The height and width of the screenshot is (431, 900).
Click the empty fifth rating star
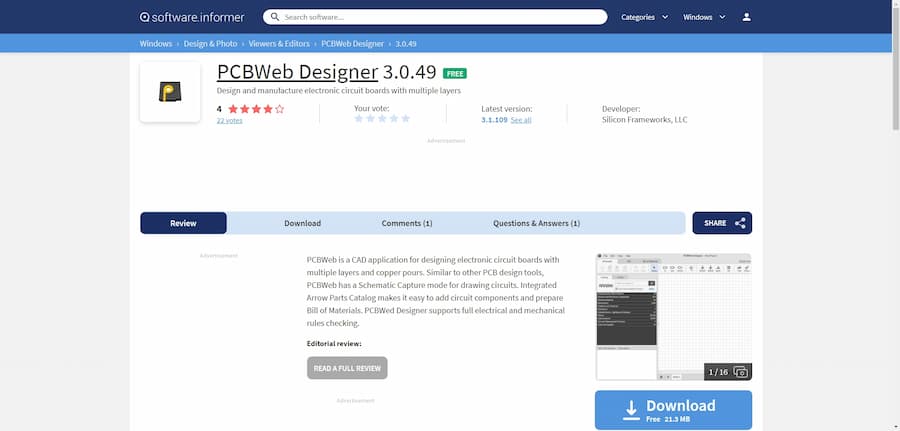280,108
